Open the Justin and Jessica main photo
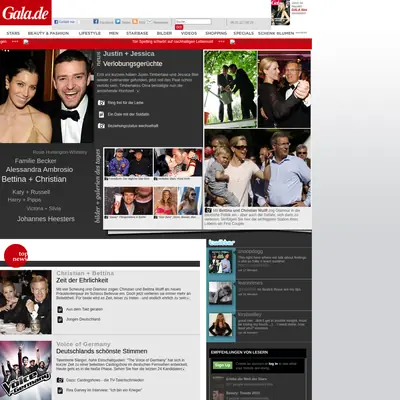This screenshot has width=400, height=400. 47,96
